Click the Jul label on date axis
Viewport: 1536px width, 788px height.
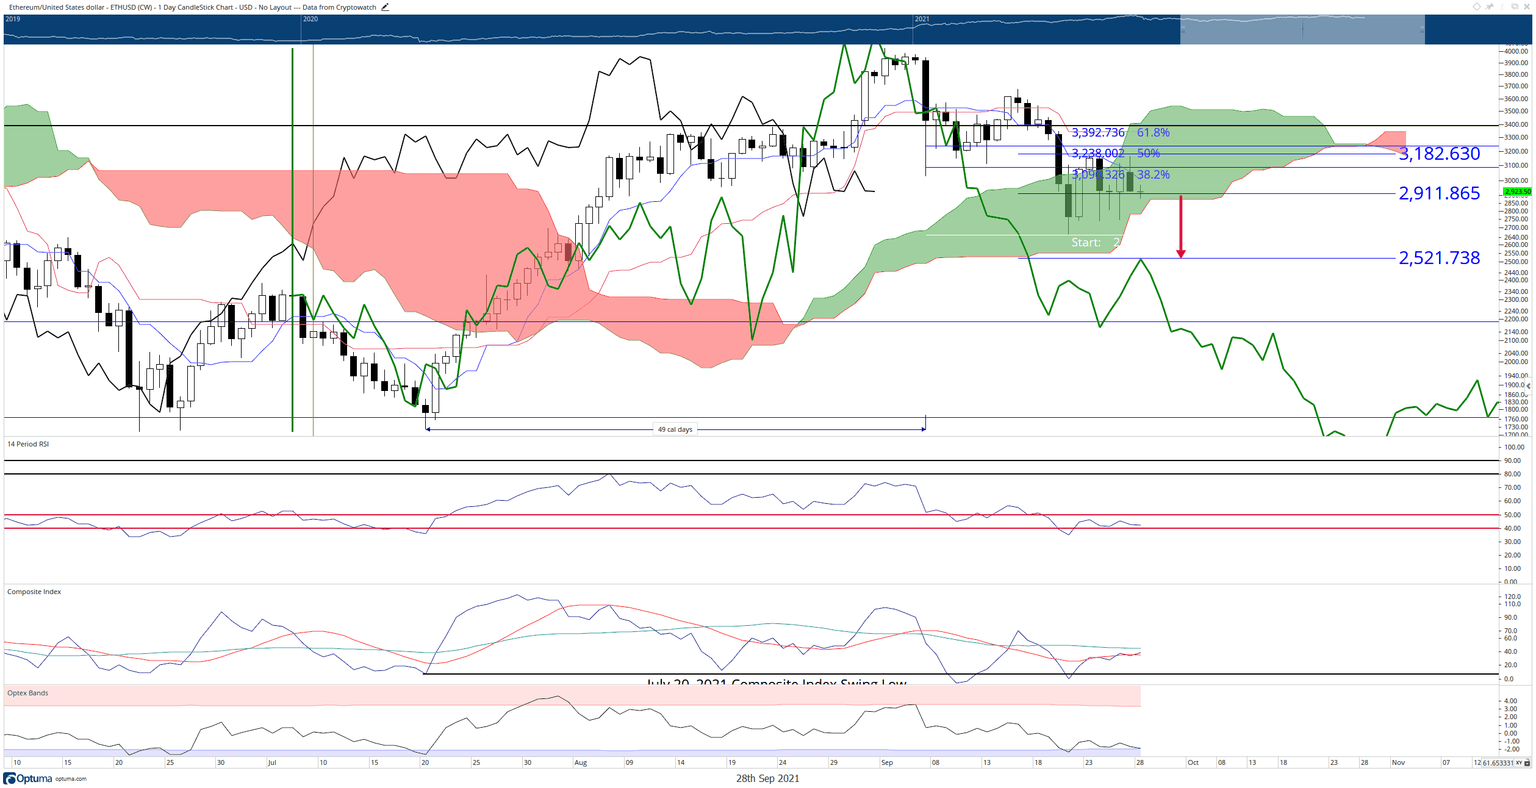coord(272,762)
